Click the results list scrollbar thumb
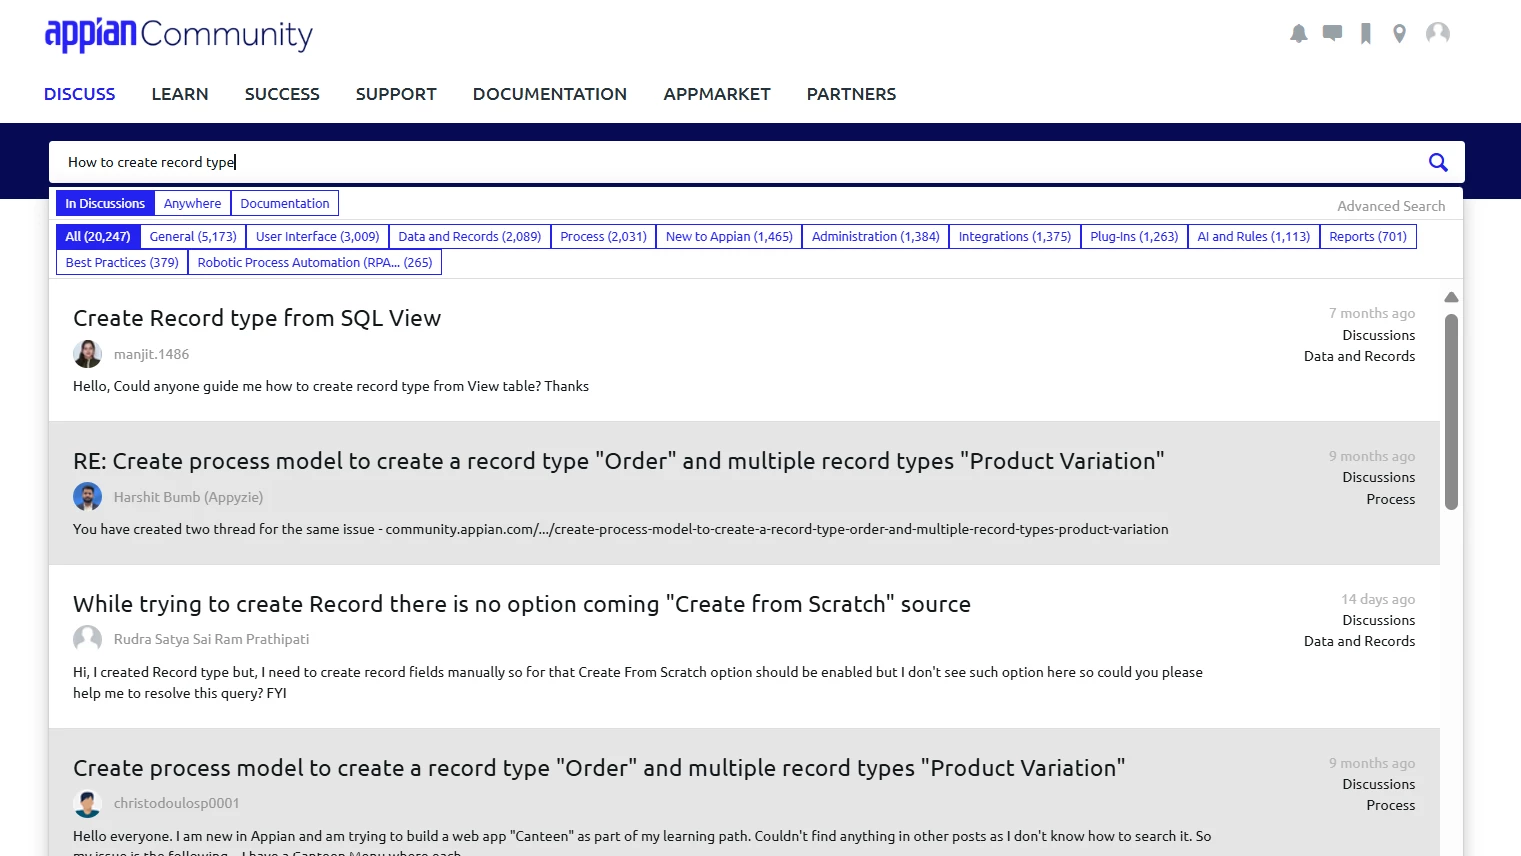Screen dimensions: 1521x856 (1451, 412)
